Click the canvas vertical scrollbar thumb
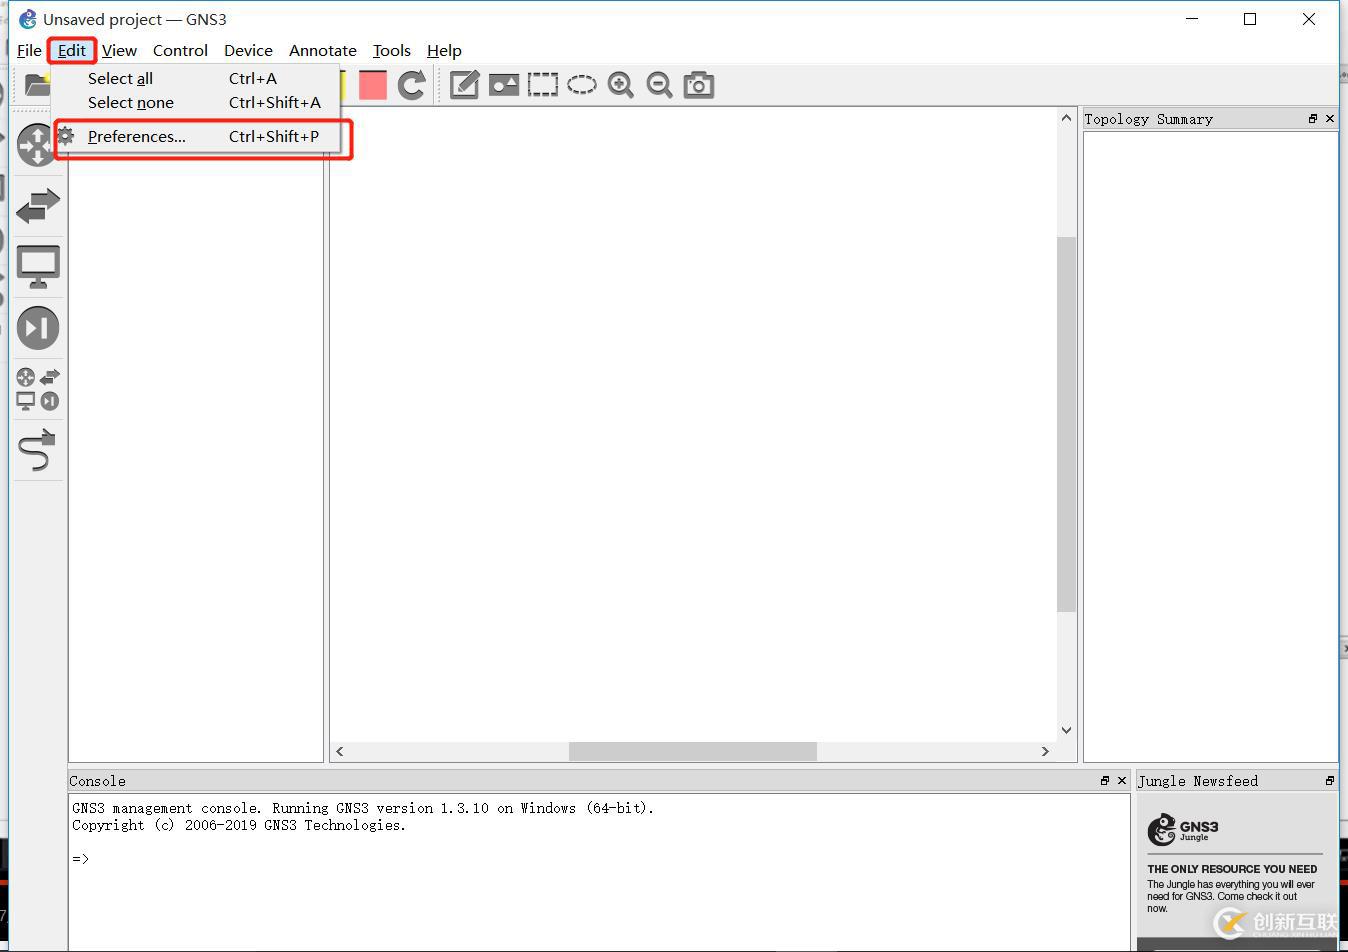1348x952 pixels. coord(1066,424)
